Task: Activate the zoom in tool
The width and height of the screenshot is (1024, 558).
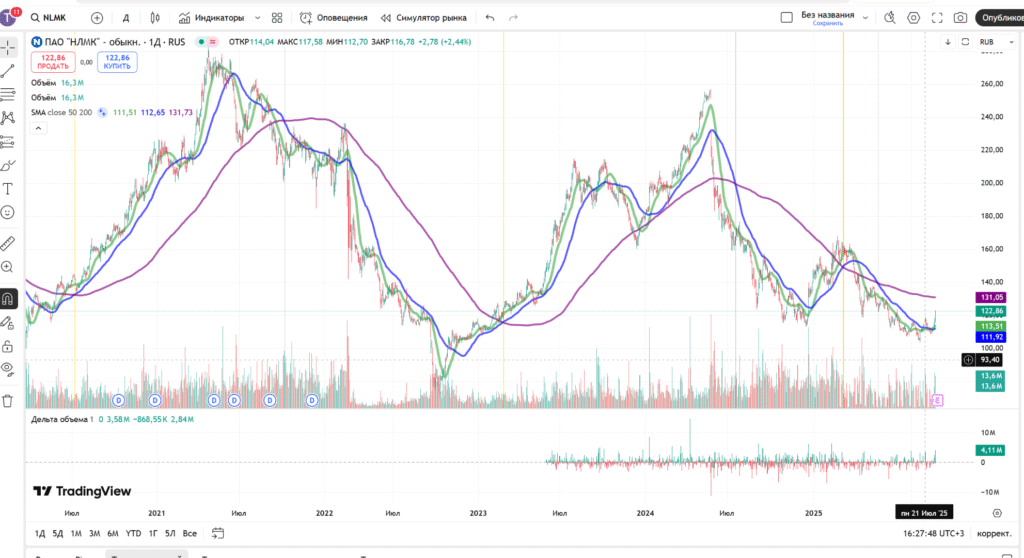Action: coord(8,267)
